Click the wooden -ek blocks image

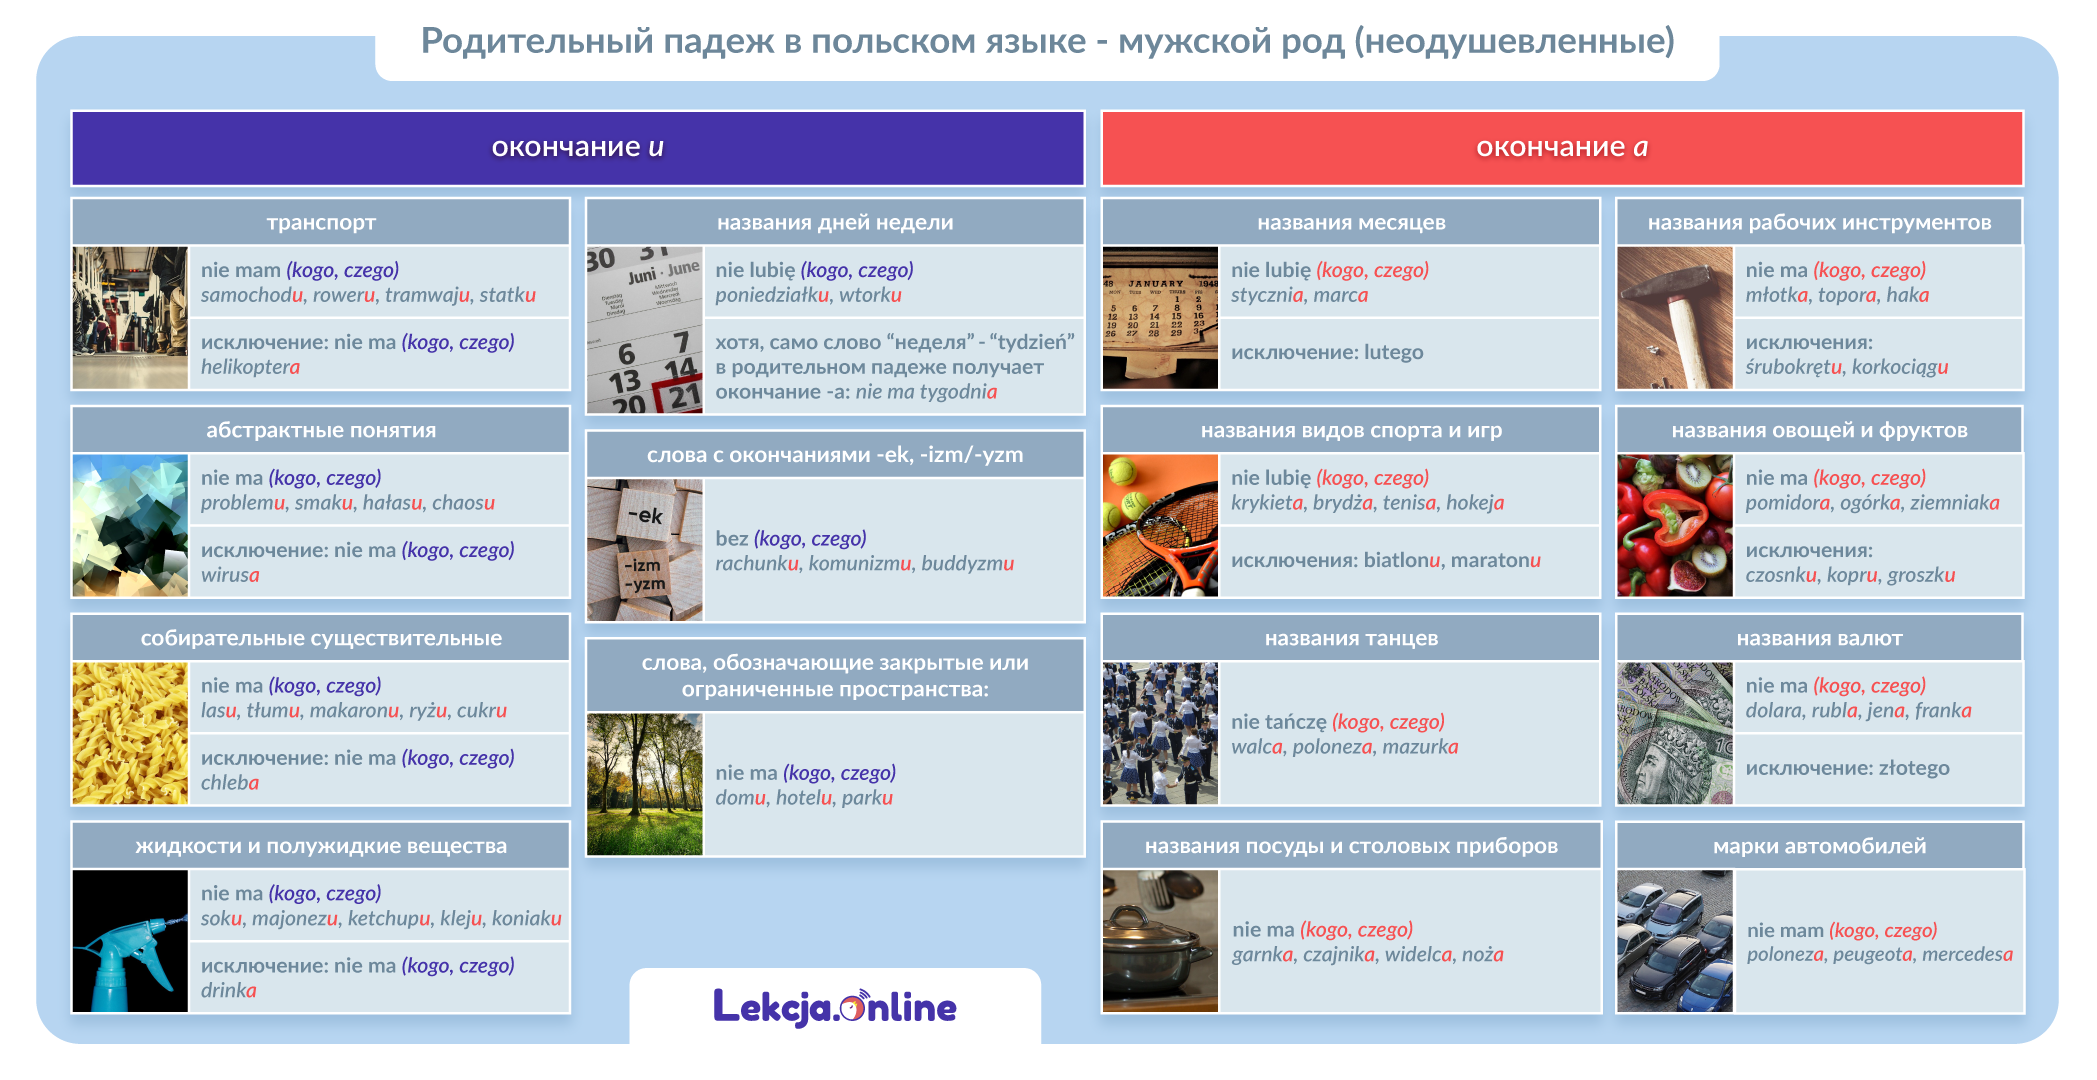pos(645,550)
